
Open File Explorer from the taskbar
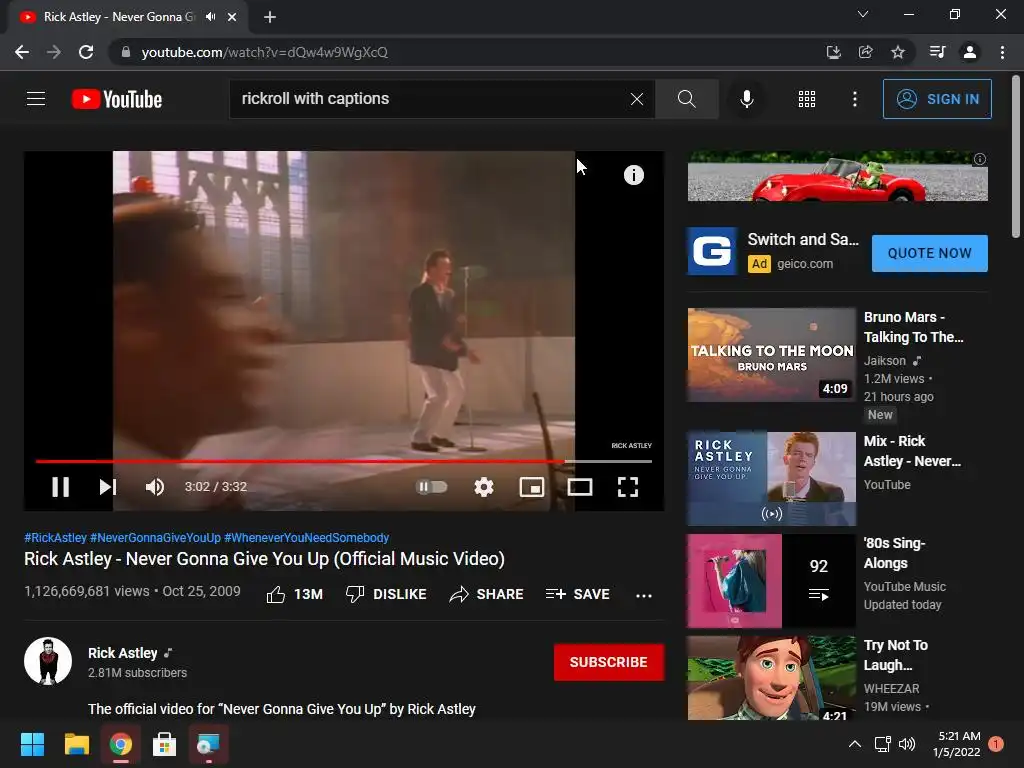click(x=76, y=744)
